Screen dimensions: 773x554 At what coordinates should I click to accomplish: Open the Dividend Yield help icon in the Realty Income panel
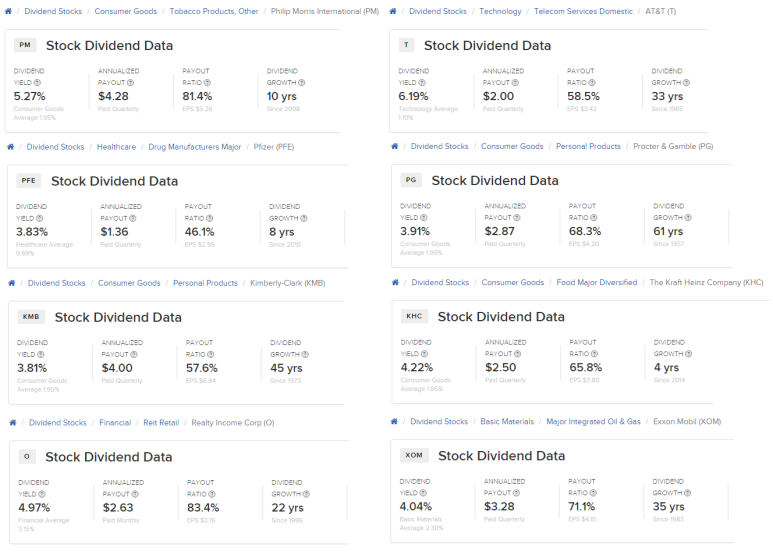click(x=42, y=494)
